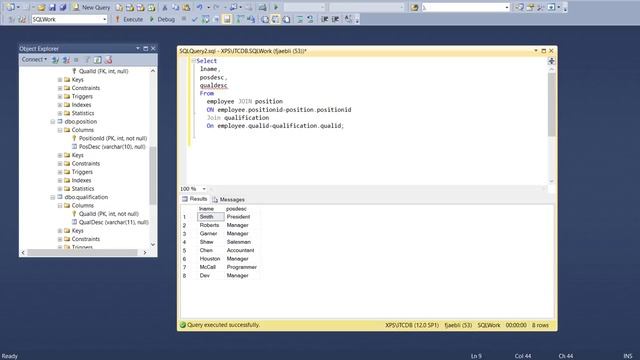Click the Paste clipboard icon
This screenshot has height=360, width=640.
click(186, 7)
